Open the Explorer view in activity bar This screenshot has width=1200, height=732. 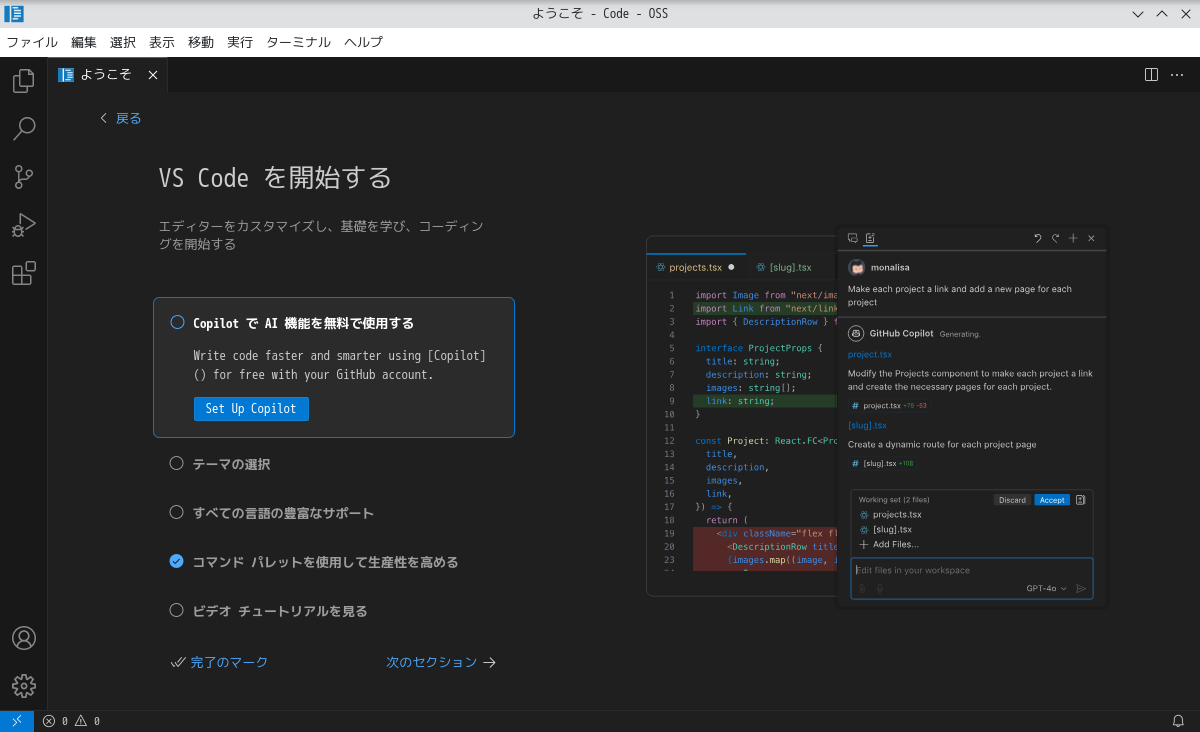(24, 81)
